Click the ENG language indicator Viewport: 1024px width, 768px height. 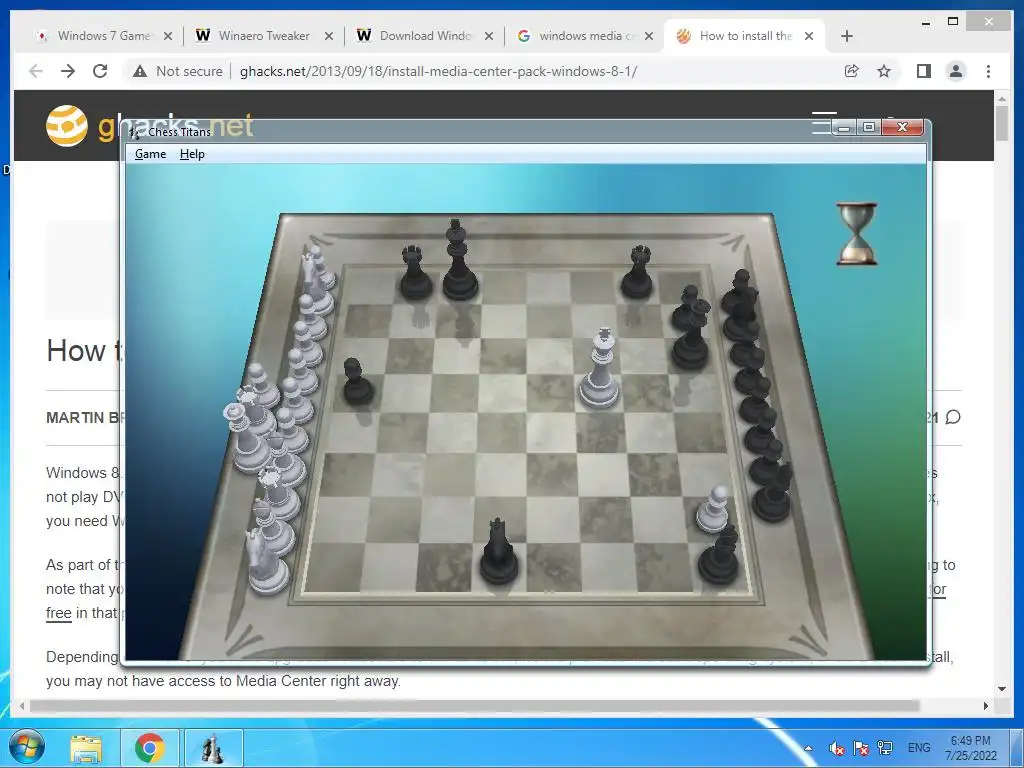919,748
